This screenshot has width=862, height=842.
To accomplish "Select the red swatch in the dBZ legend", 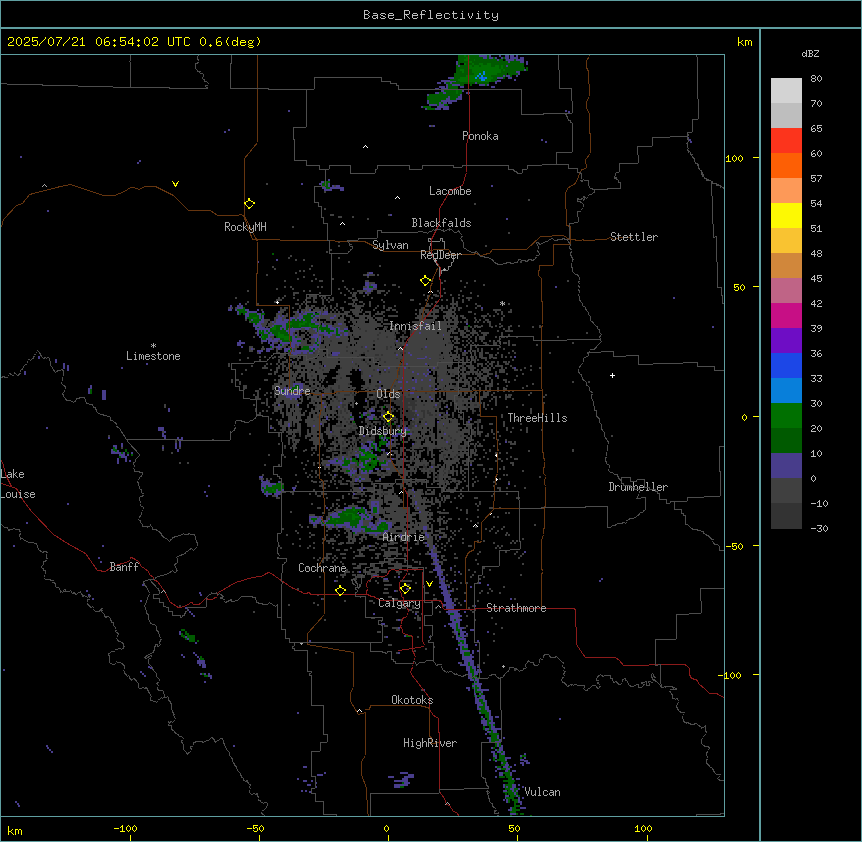I will click(x=786, y=140).
